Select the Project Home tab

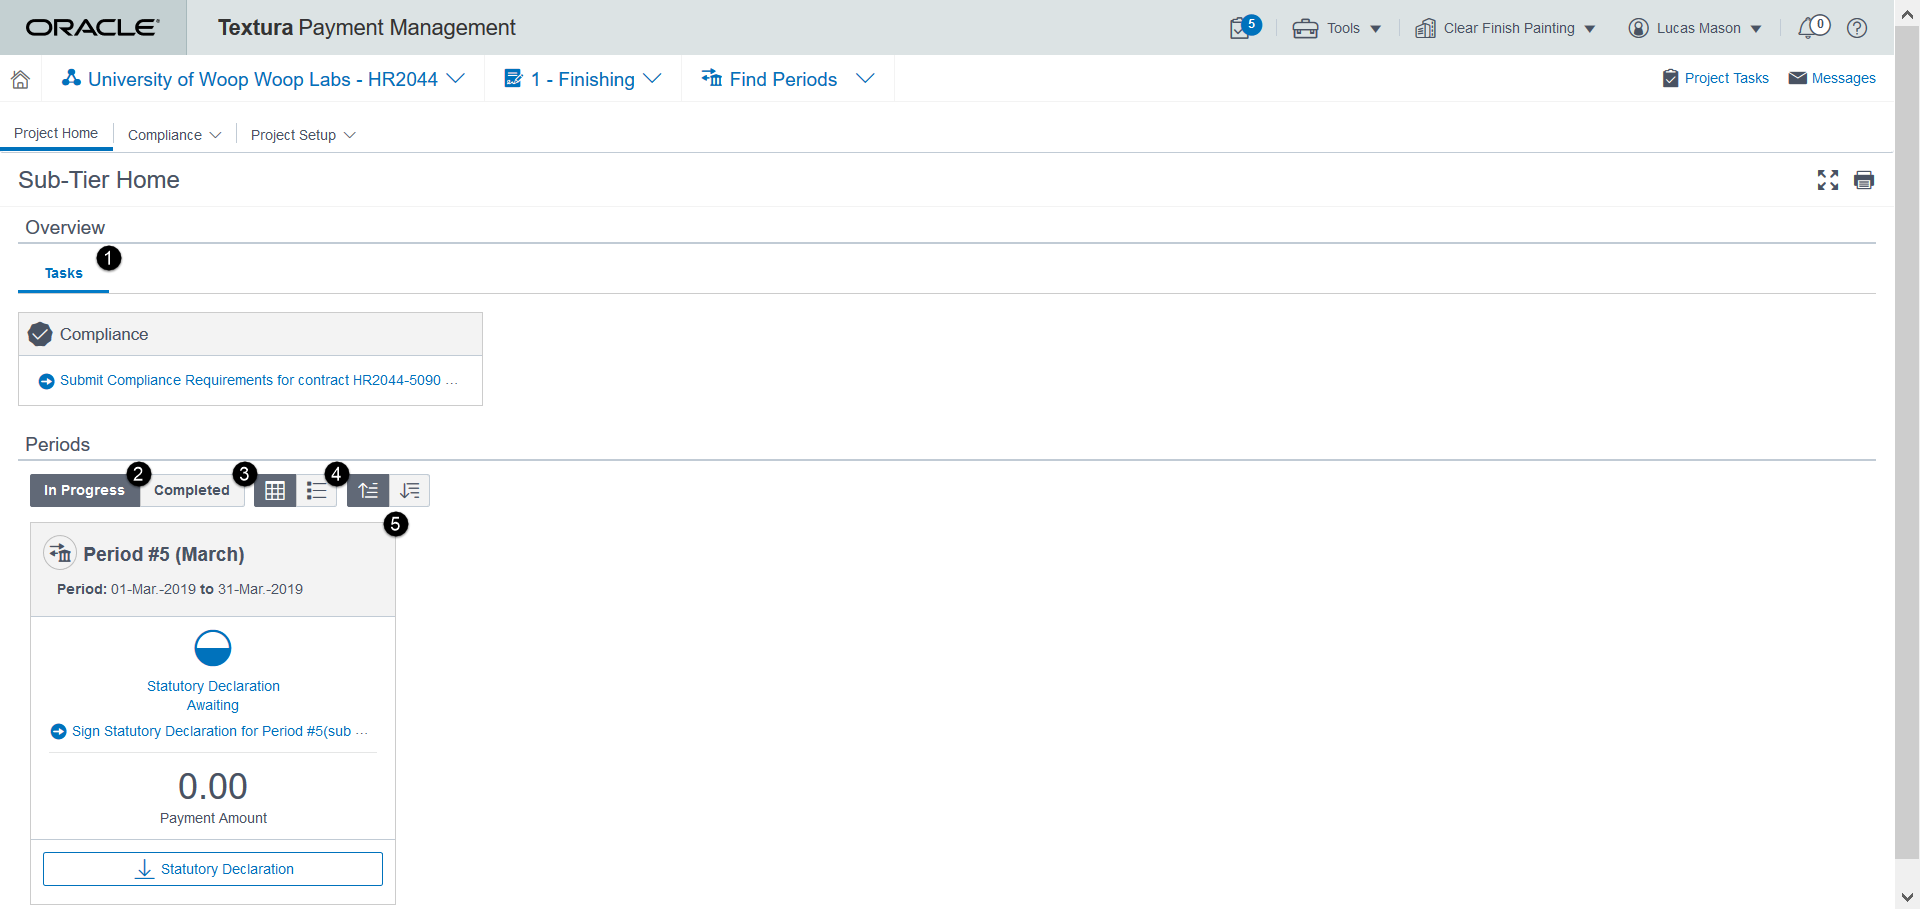click(56, 133)
